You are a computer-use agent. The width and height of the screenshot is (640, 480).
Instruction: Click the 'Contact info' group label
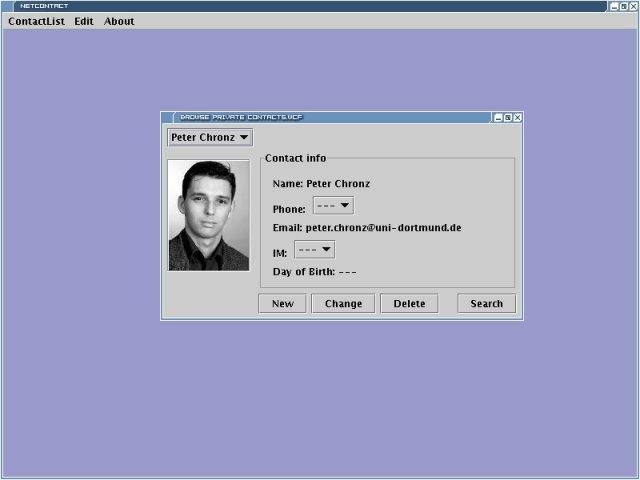(x=296, y=158)
